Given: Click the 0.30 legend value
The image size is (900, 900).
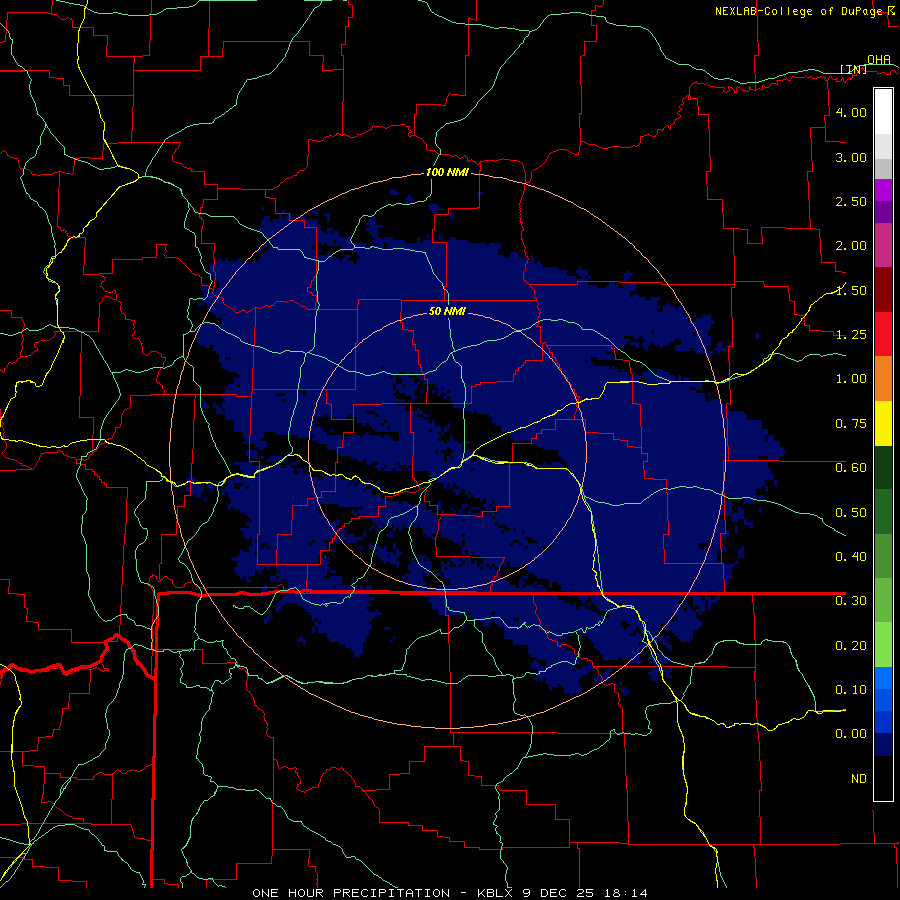Looking at the screenshot, I should 851,601.
